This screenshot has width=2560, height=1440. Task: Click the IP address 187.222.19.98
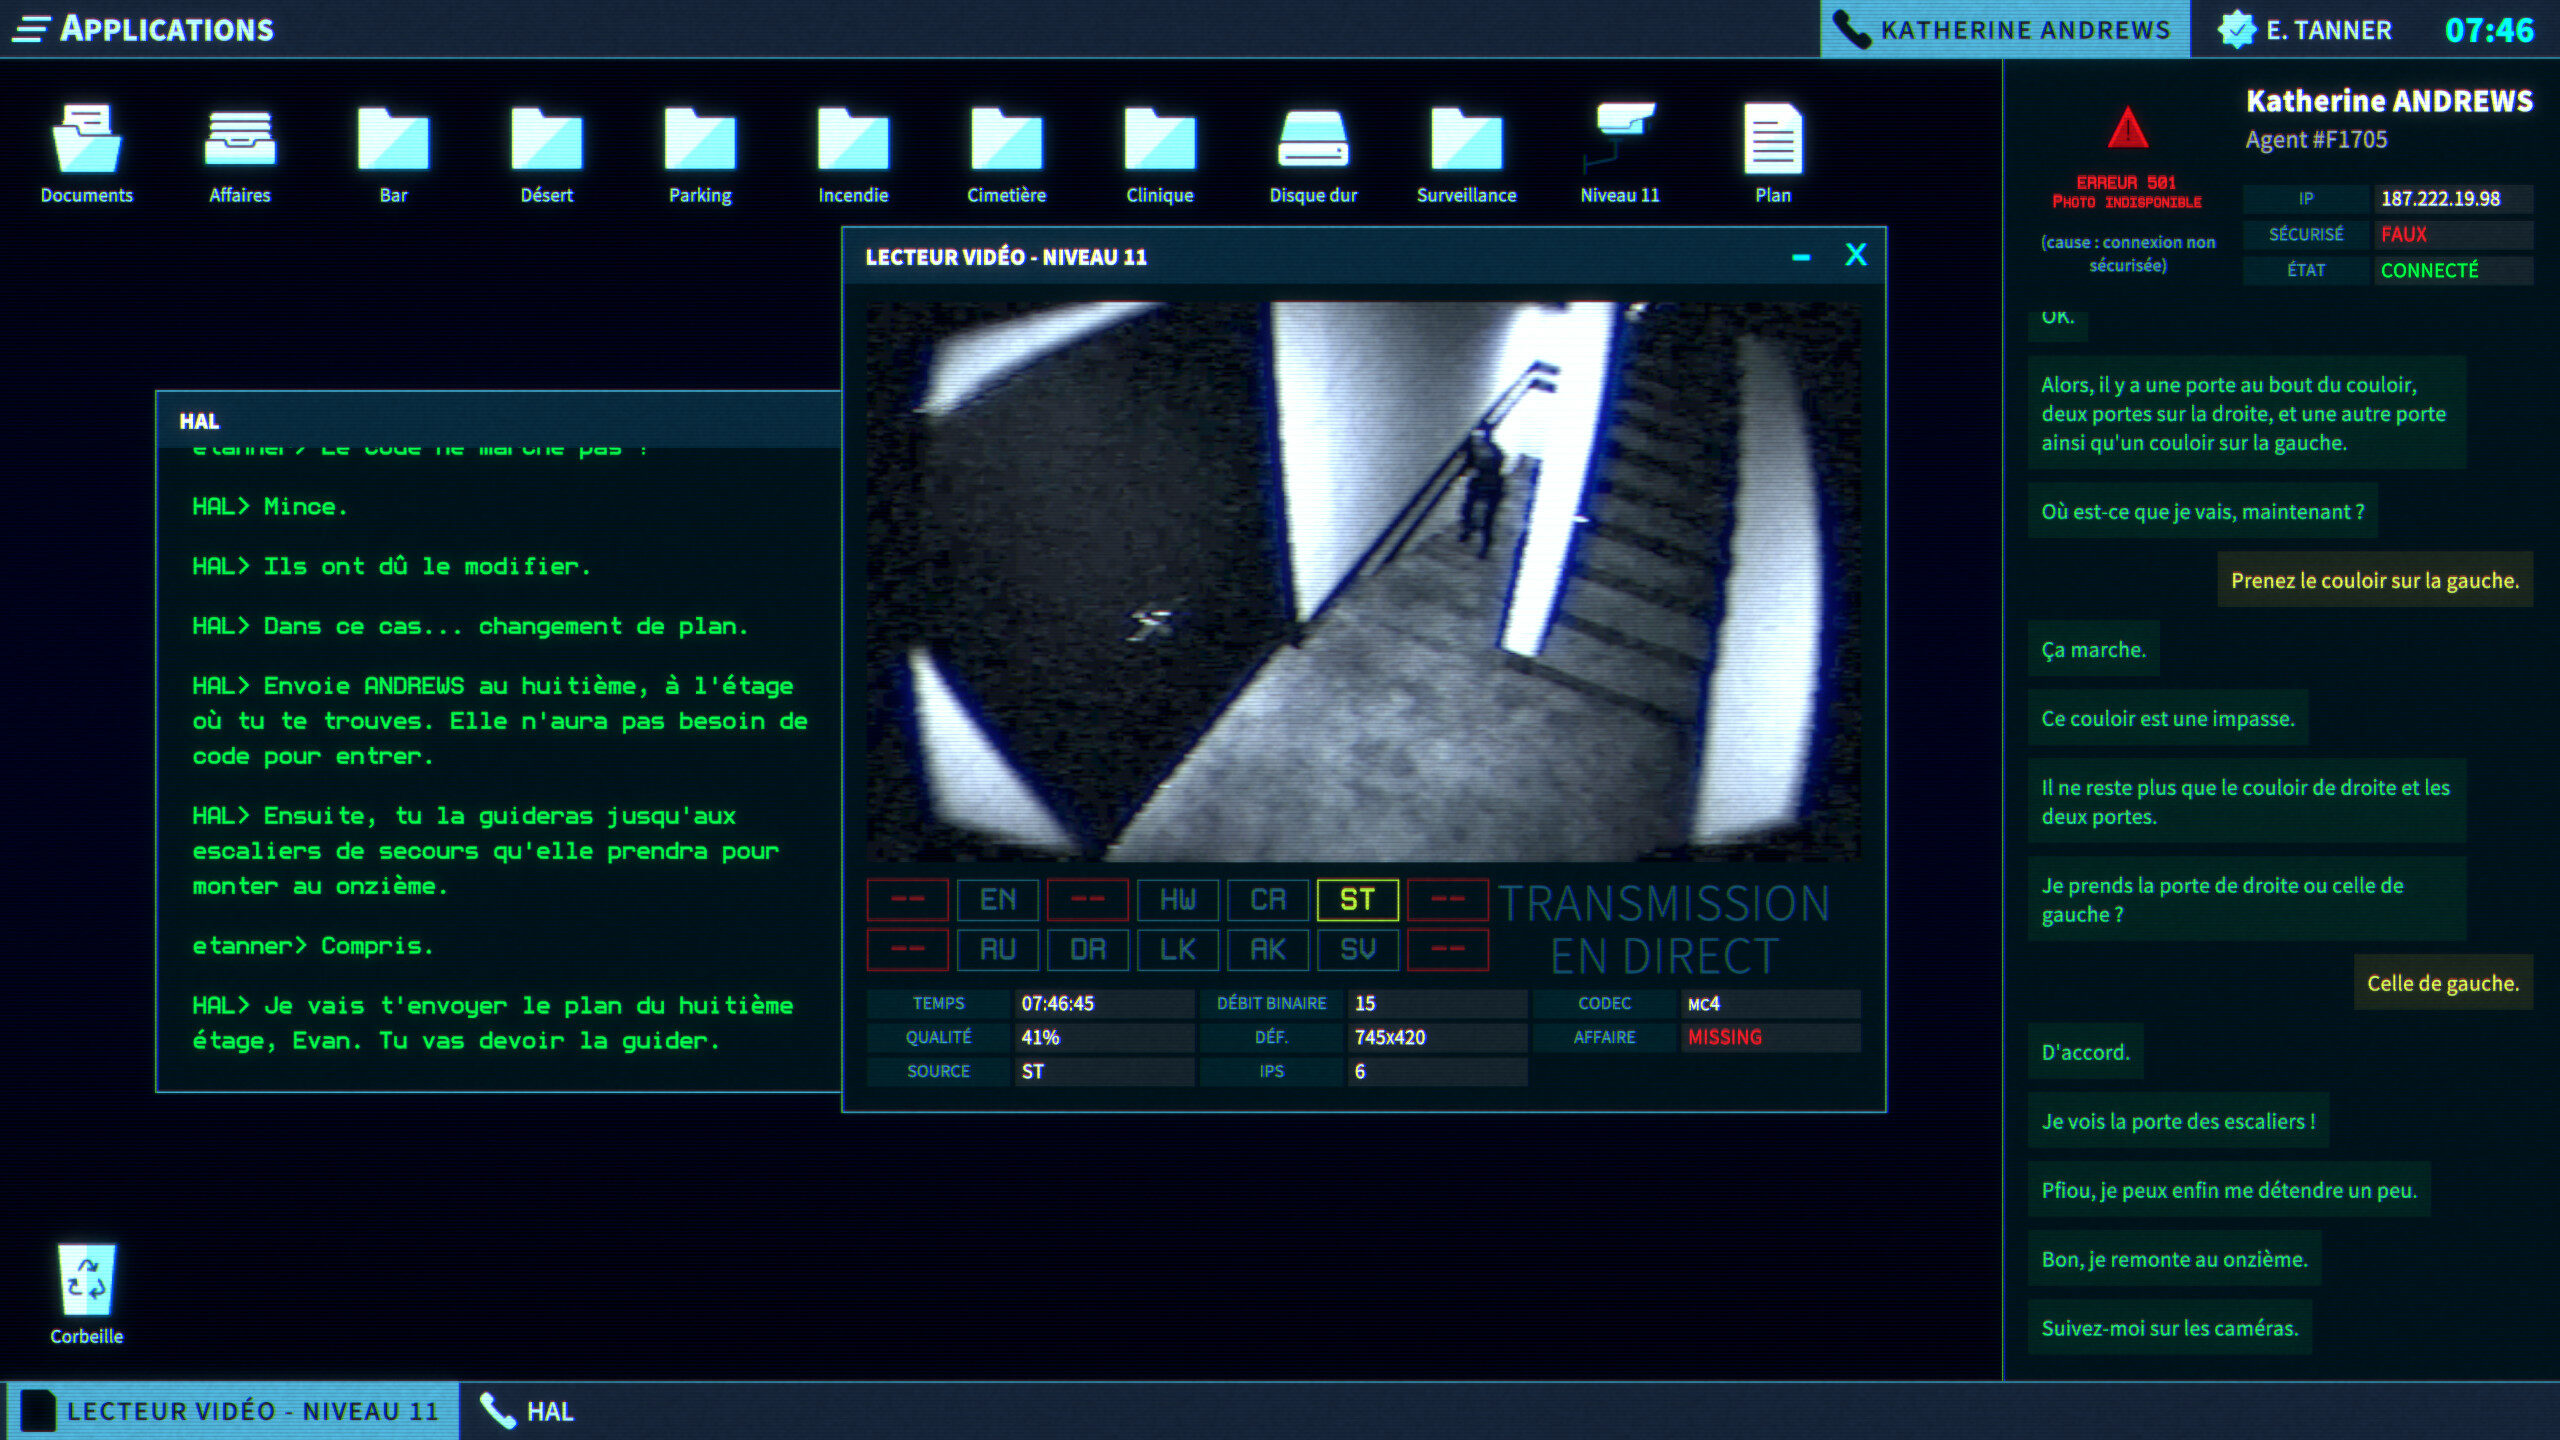[2452, 199]
